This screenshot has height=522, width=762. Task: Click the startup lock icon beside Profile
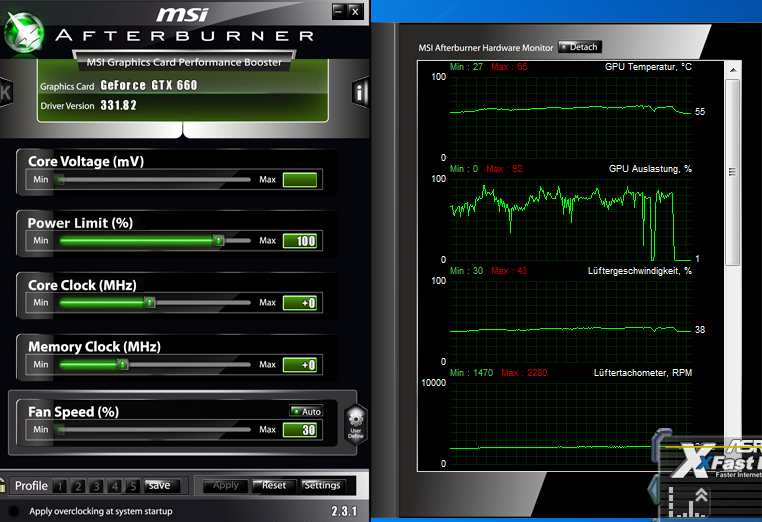coord(2,485)
